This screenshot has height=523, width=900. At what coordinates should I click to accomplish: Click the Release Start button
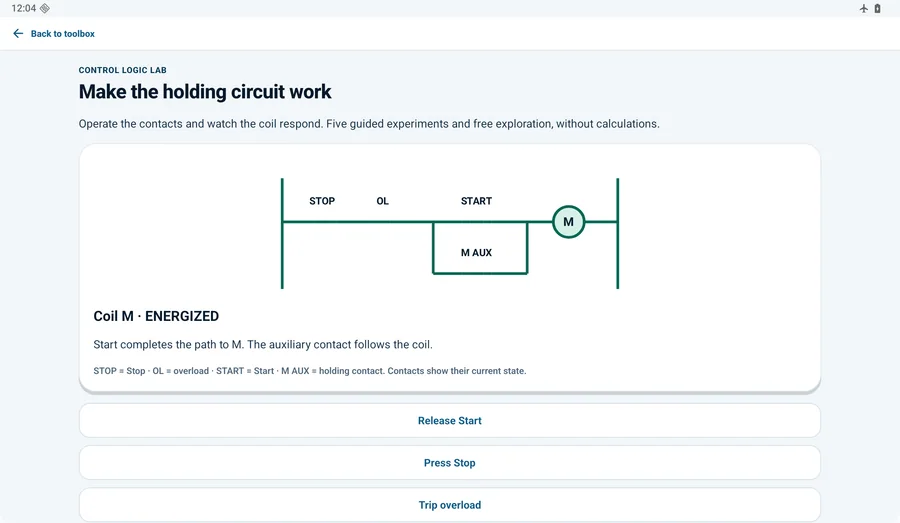click(x=449, y=421)
